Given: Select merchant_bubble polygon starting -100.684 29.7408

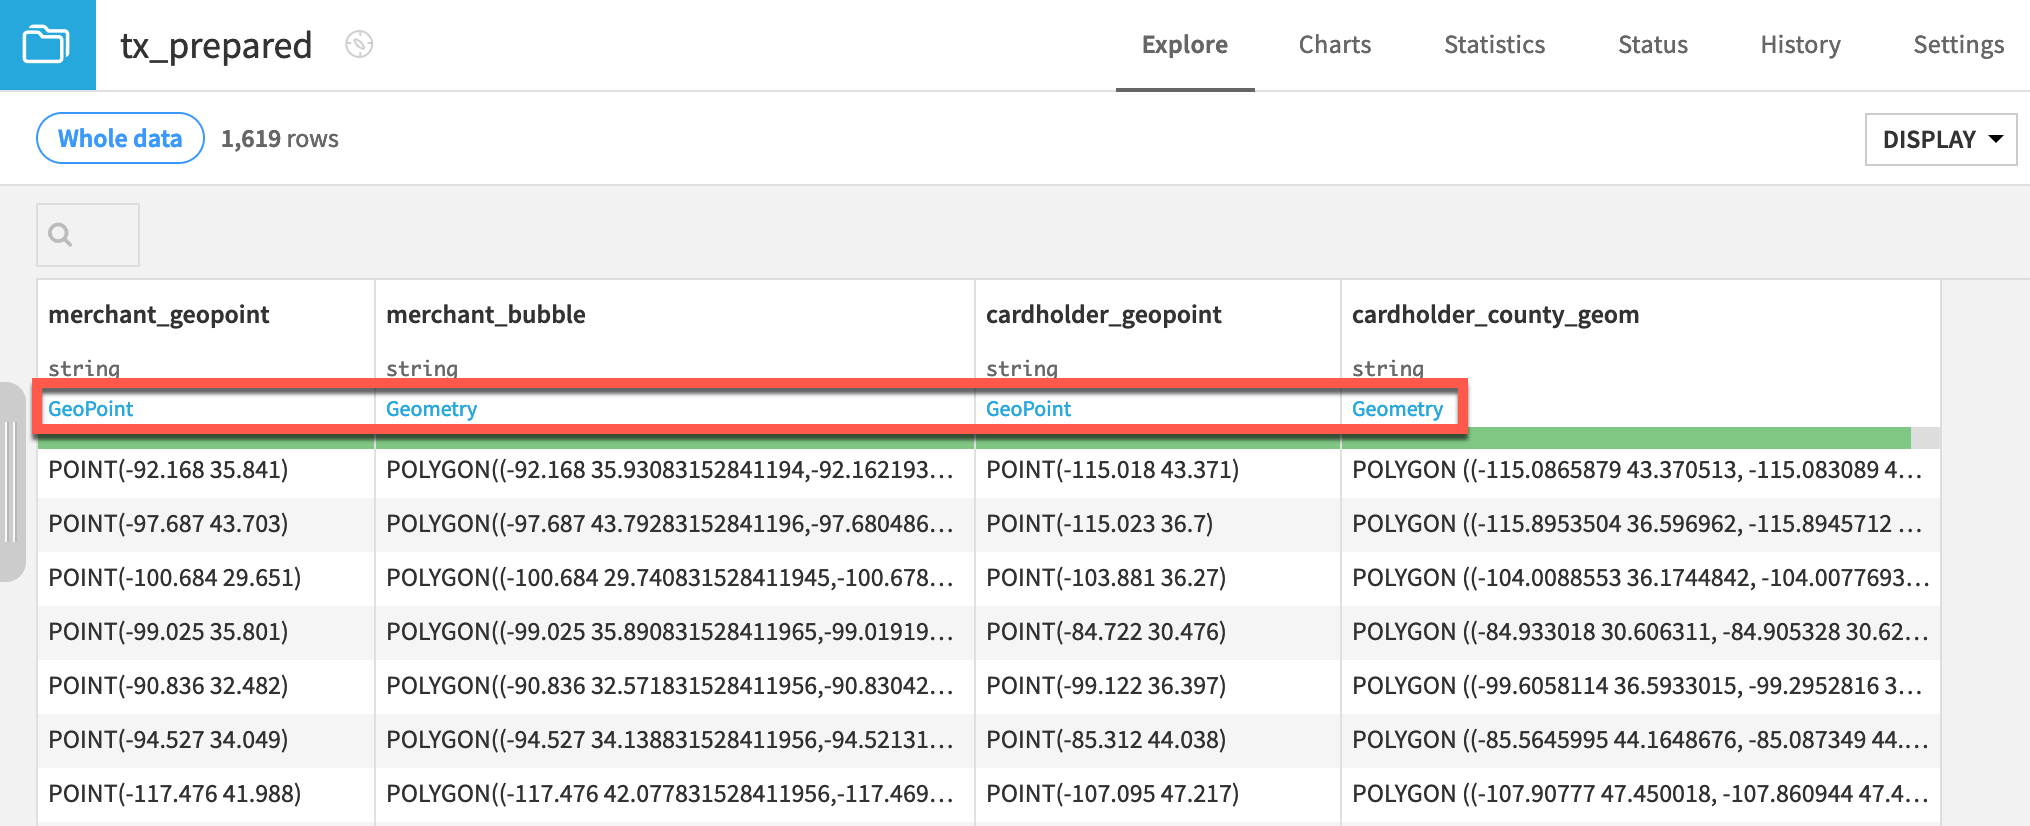Looking at the screenshot, I should point(675,578).
